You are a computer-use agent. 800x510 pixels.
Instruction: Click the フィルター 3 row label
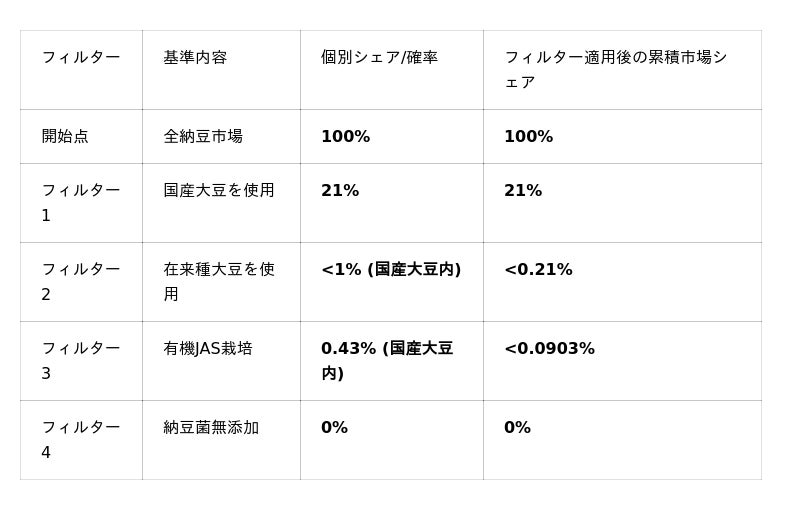(80, 360)
